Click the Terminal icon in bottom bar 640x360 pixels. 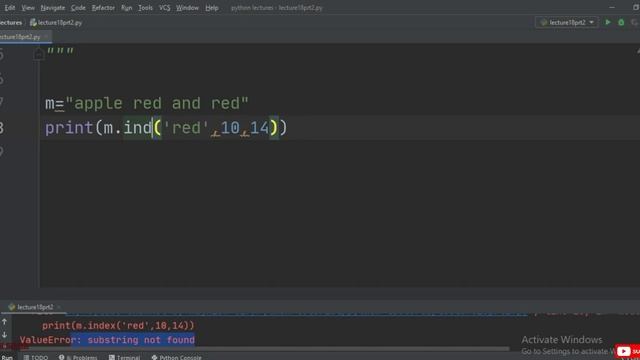(x=112, y=357)
